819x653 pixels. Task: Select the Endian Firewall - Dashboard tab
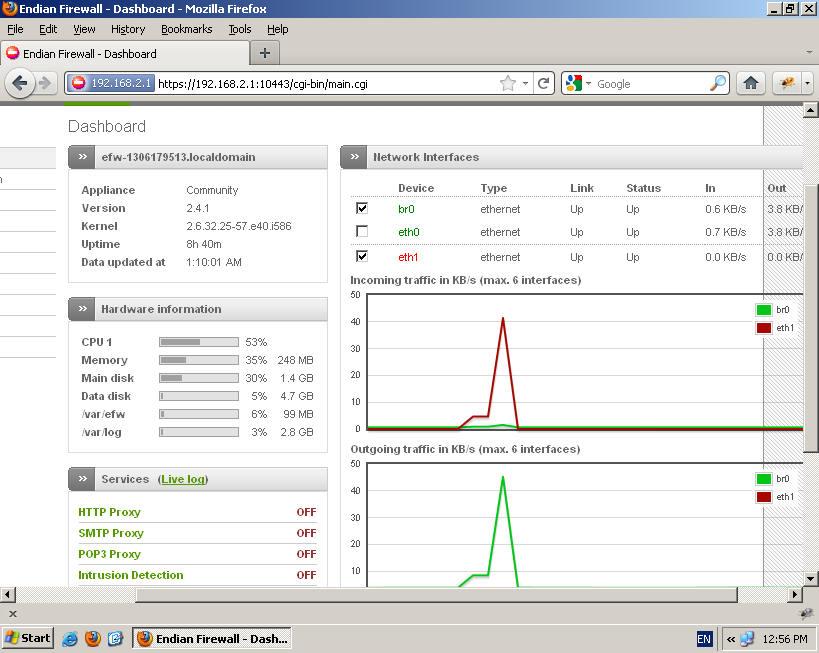tap(125, 54)
